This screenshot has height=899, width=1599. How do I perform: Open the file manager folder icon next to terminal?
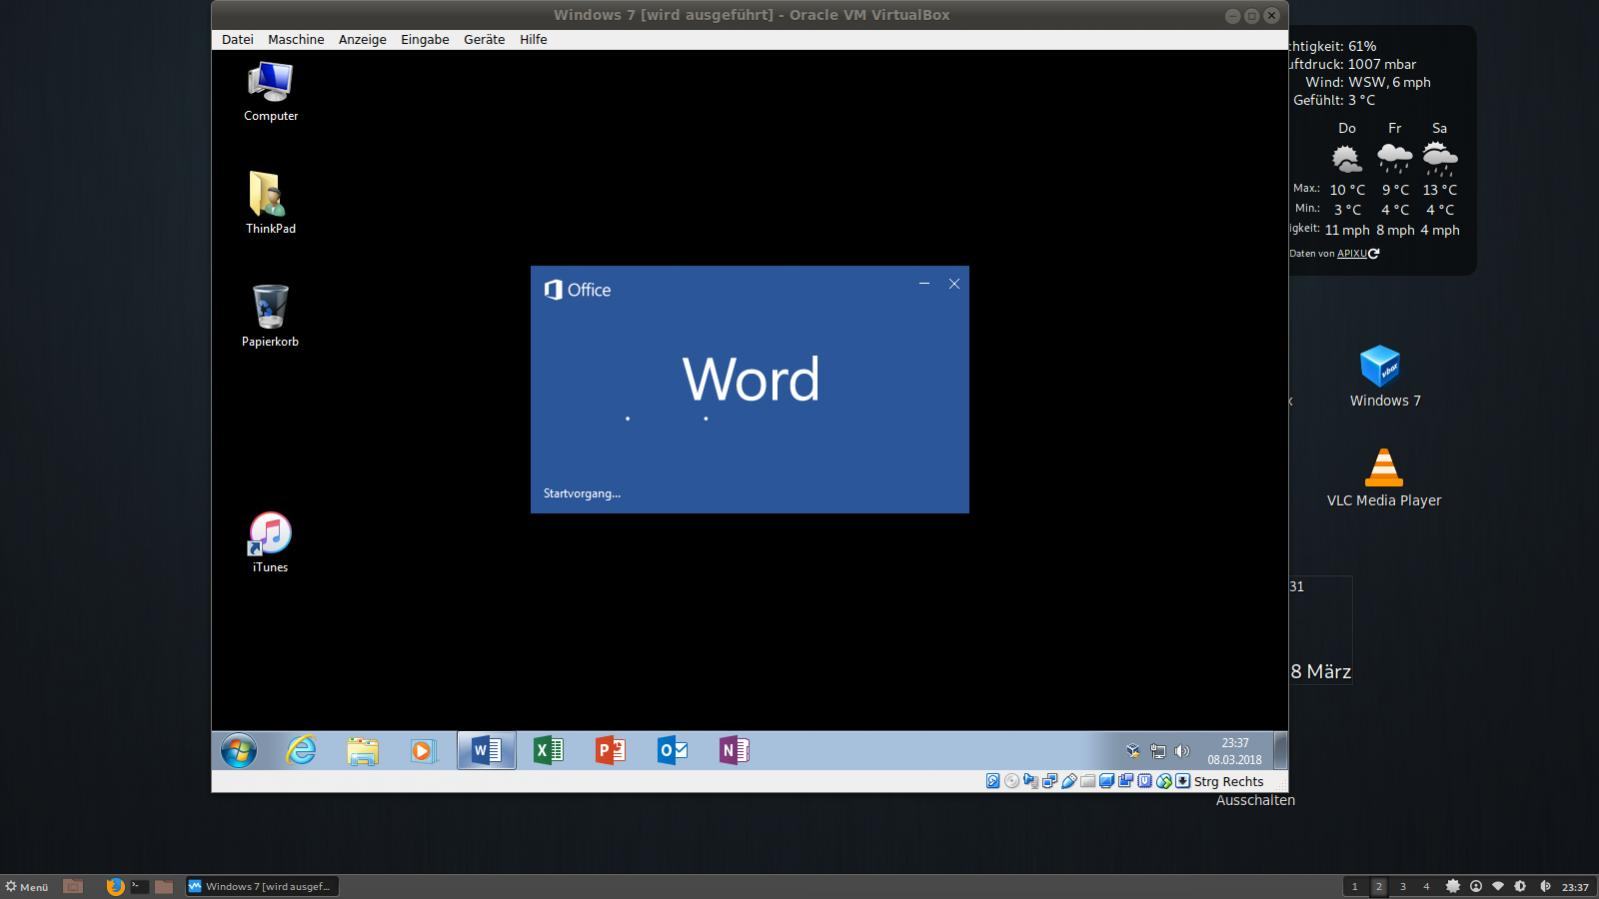tap(164, 886)
